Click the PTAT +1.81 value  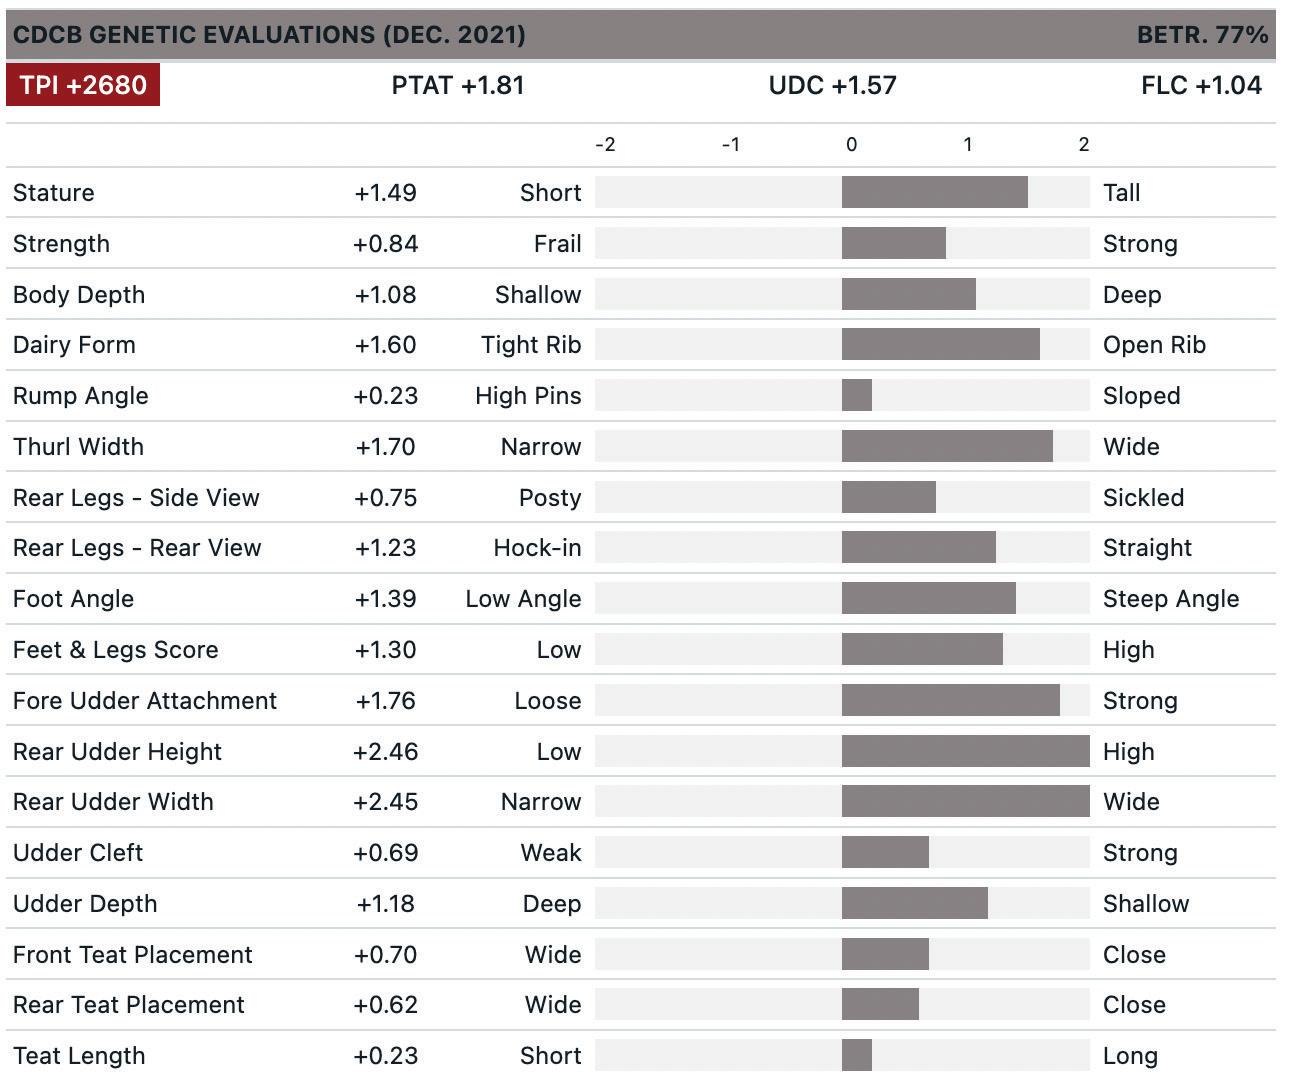coord(457,85)
